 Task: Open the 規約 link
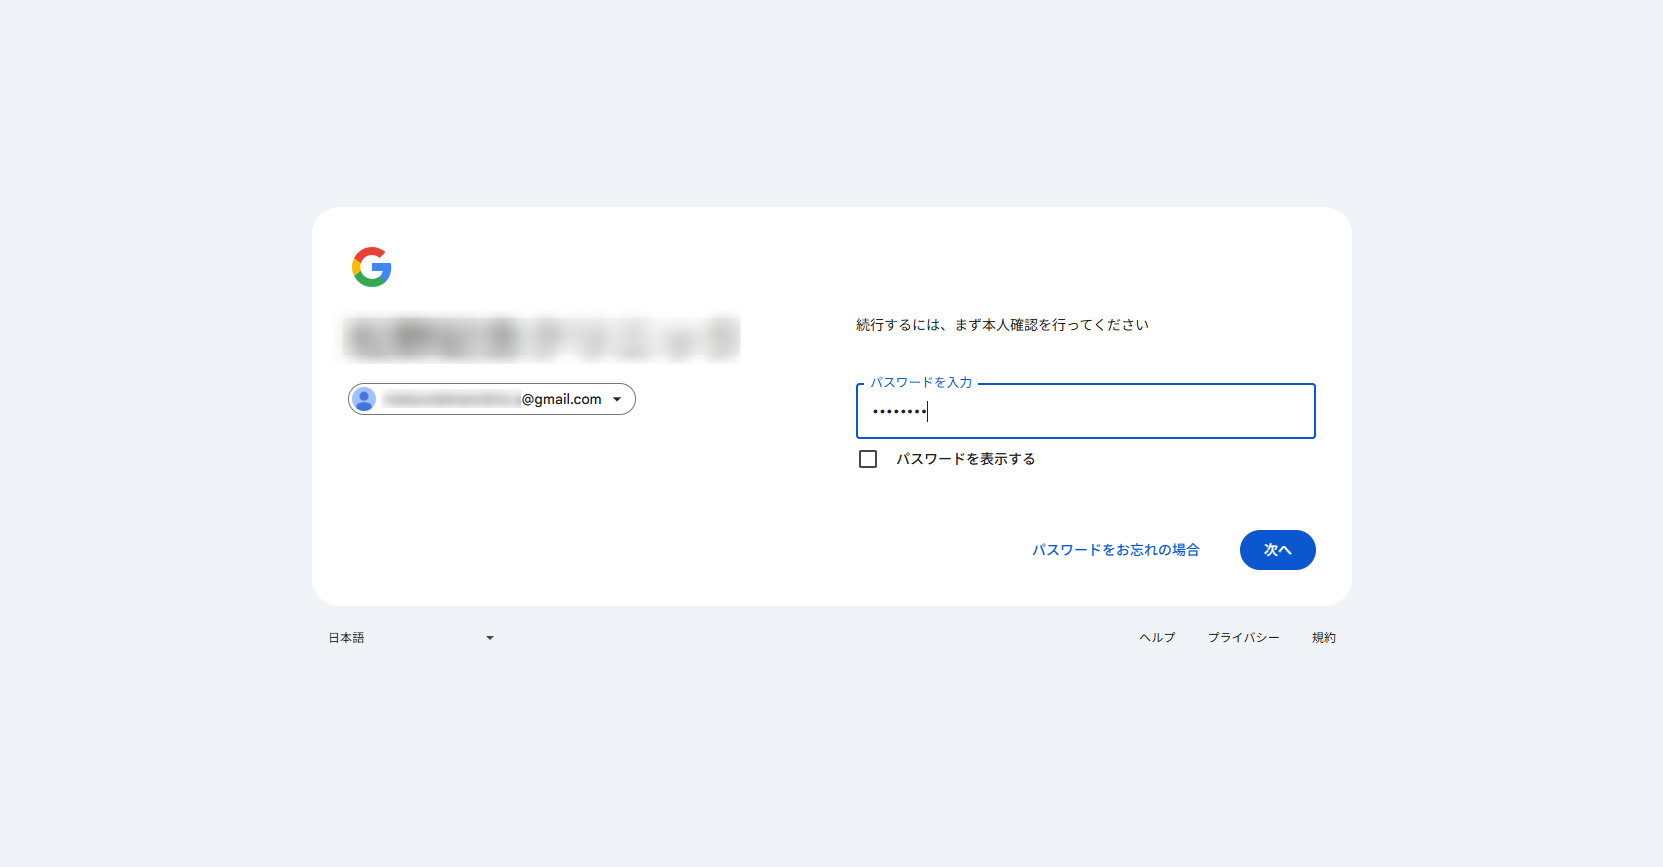click(1324, 638)
